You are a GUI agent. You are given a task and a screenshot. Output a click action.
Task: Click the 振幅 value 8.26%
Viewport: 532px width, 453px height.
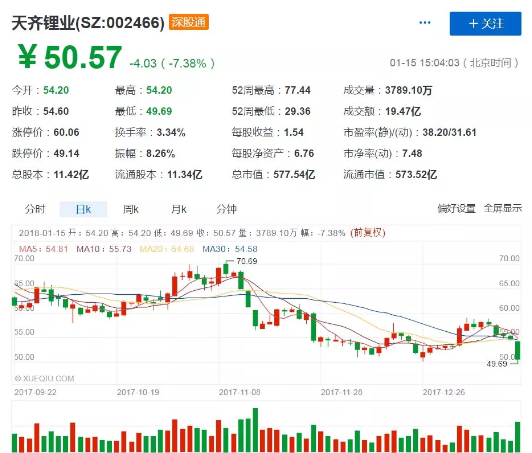point(160,153)
